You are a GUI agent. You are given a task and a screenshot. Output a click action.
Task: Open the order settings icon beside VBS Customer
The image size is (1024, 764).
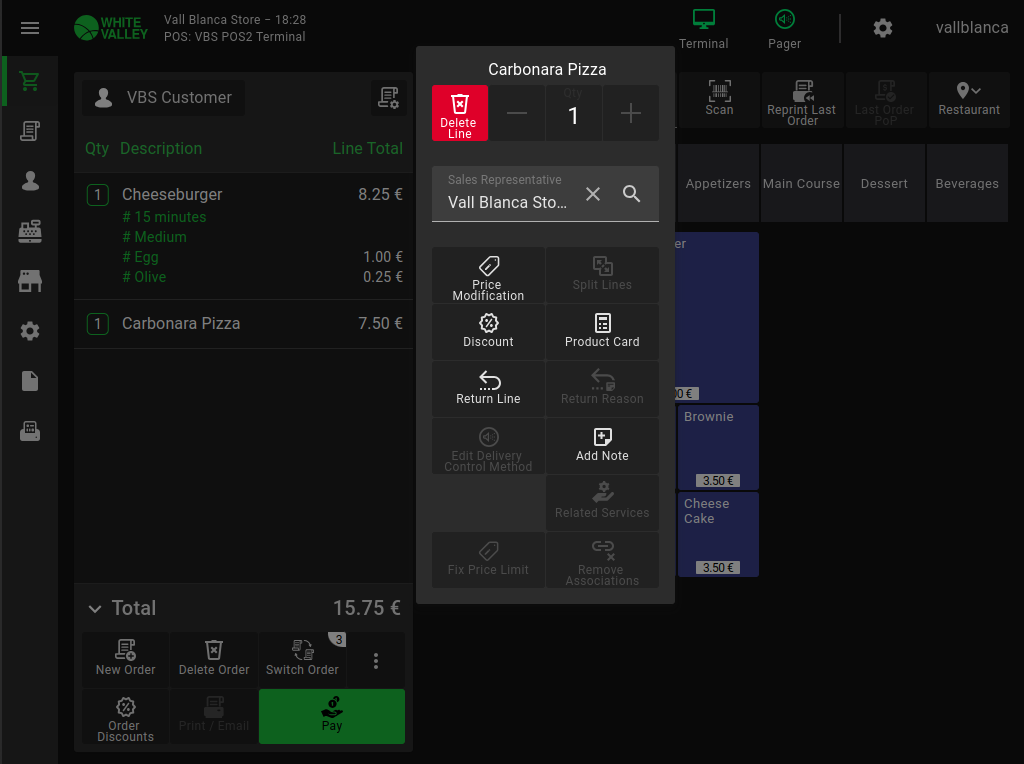tap(389, 98)
